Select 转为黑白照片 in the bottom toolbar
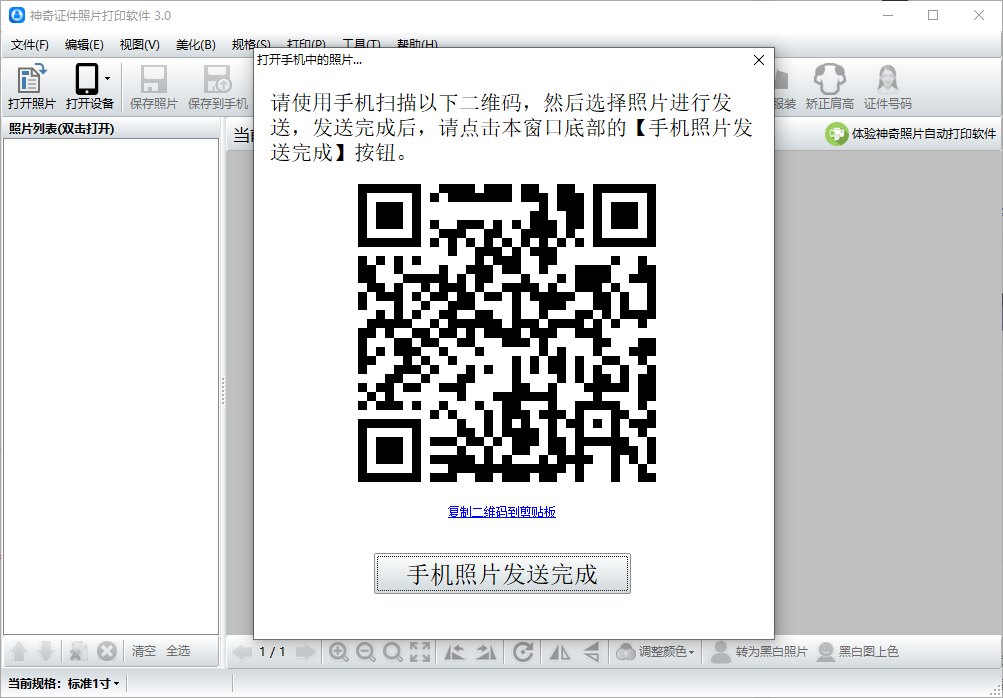 point(758,652)
